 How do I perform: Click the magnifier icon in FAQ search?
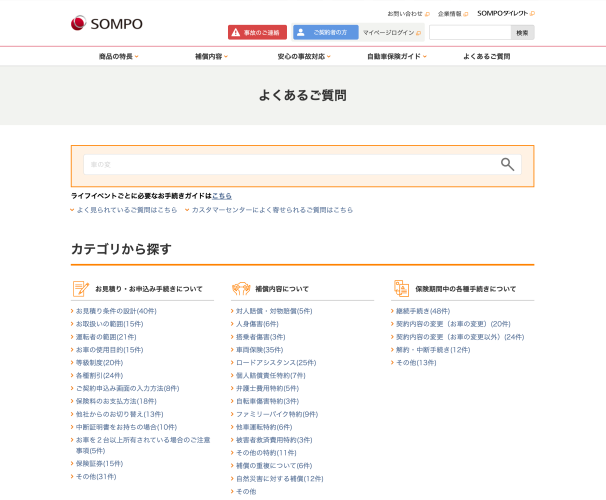click(507, 165)
